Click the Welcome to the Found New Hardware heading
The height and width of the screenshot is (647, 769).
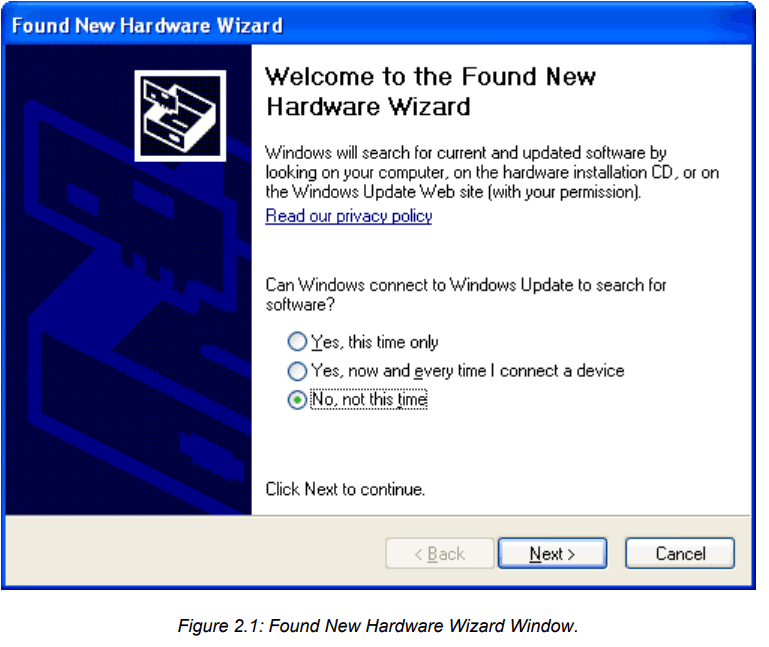click(431, 91)
